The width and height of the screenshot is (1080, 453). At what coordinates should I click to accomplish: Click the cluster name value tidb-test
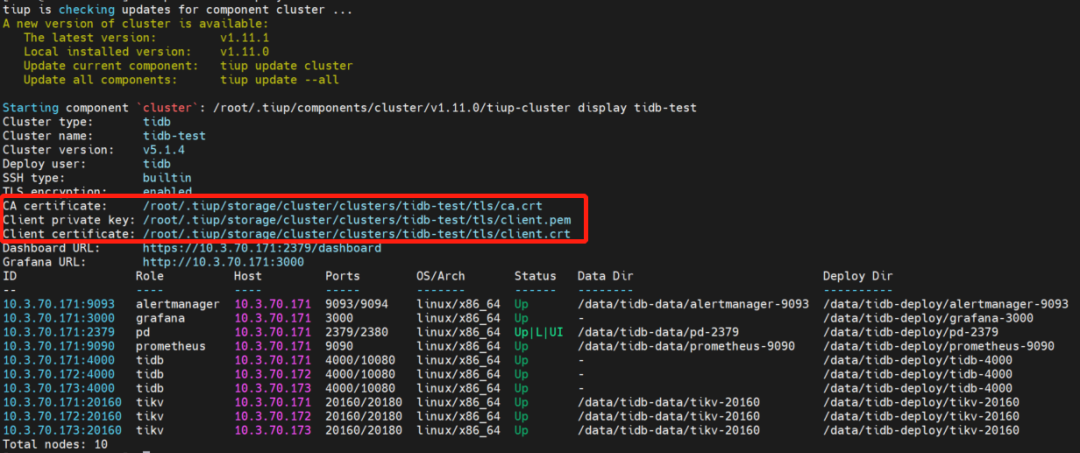coord(174,136)
